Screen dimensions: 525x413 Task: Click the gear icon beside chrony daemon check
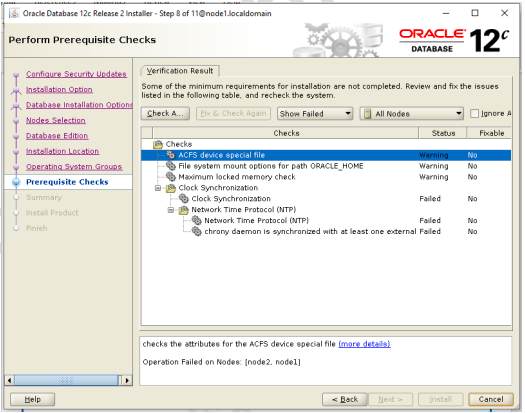(197, 231)
